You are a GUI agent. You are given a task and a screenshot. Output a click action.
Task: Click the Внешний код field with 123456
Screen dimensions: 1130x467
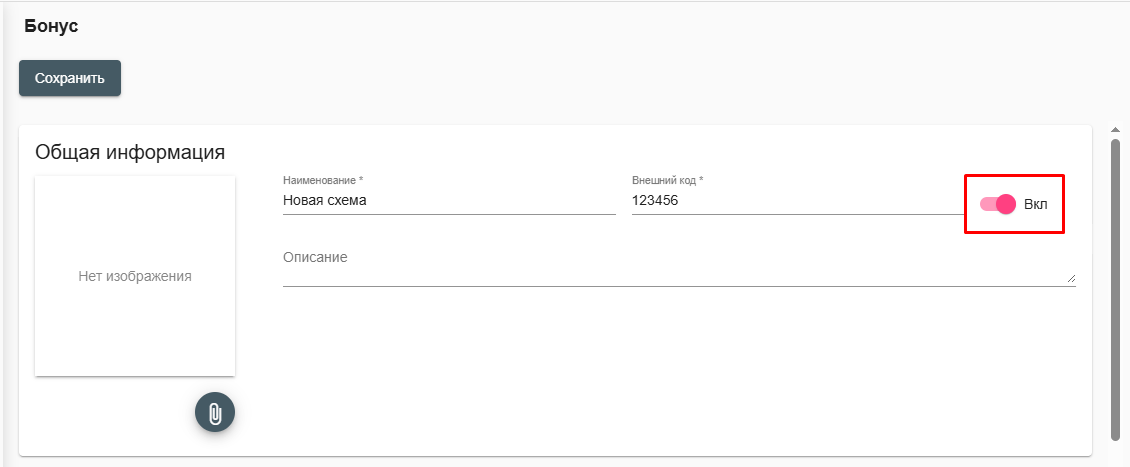pos(798,201)
